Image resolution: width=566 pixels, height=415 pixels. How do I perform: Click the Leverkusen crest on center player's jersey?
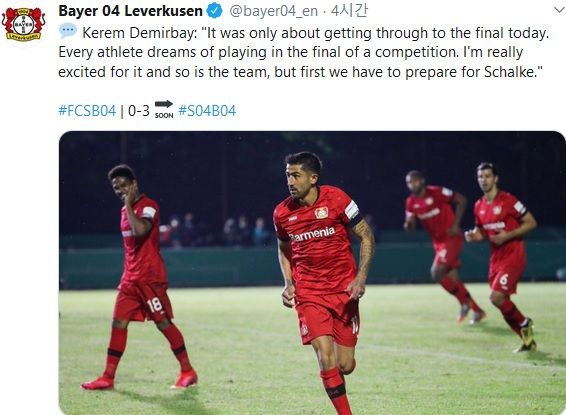pos(321,213)
